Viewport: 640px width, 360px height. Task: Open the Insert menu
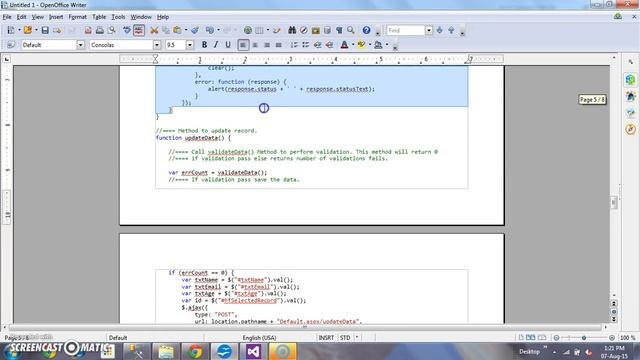56,17
